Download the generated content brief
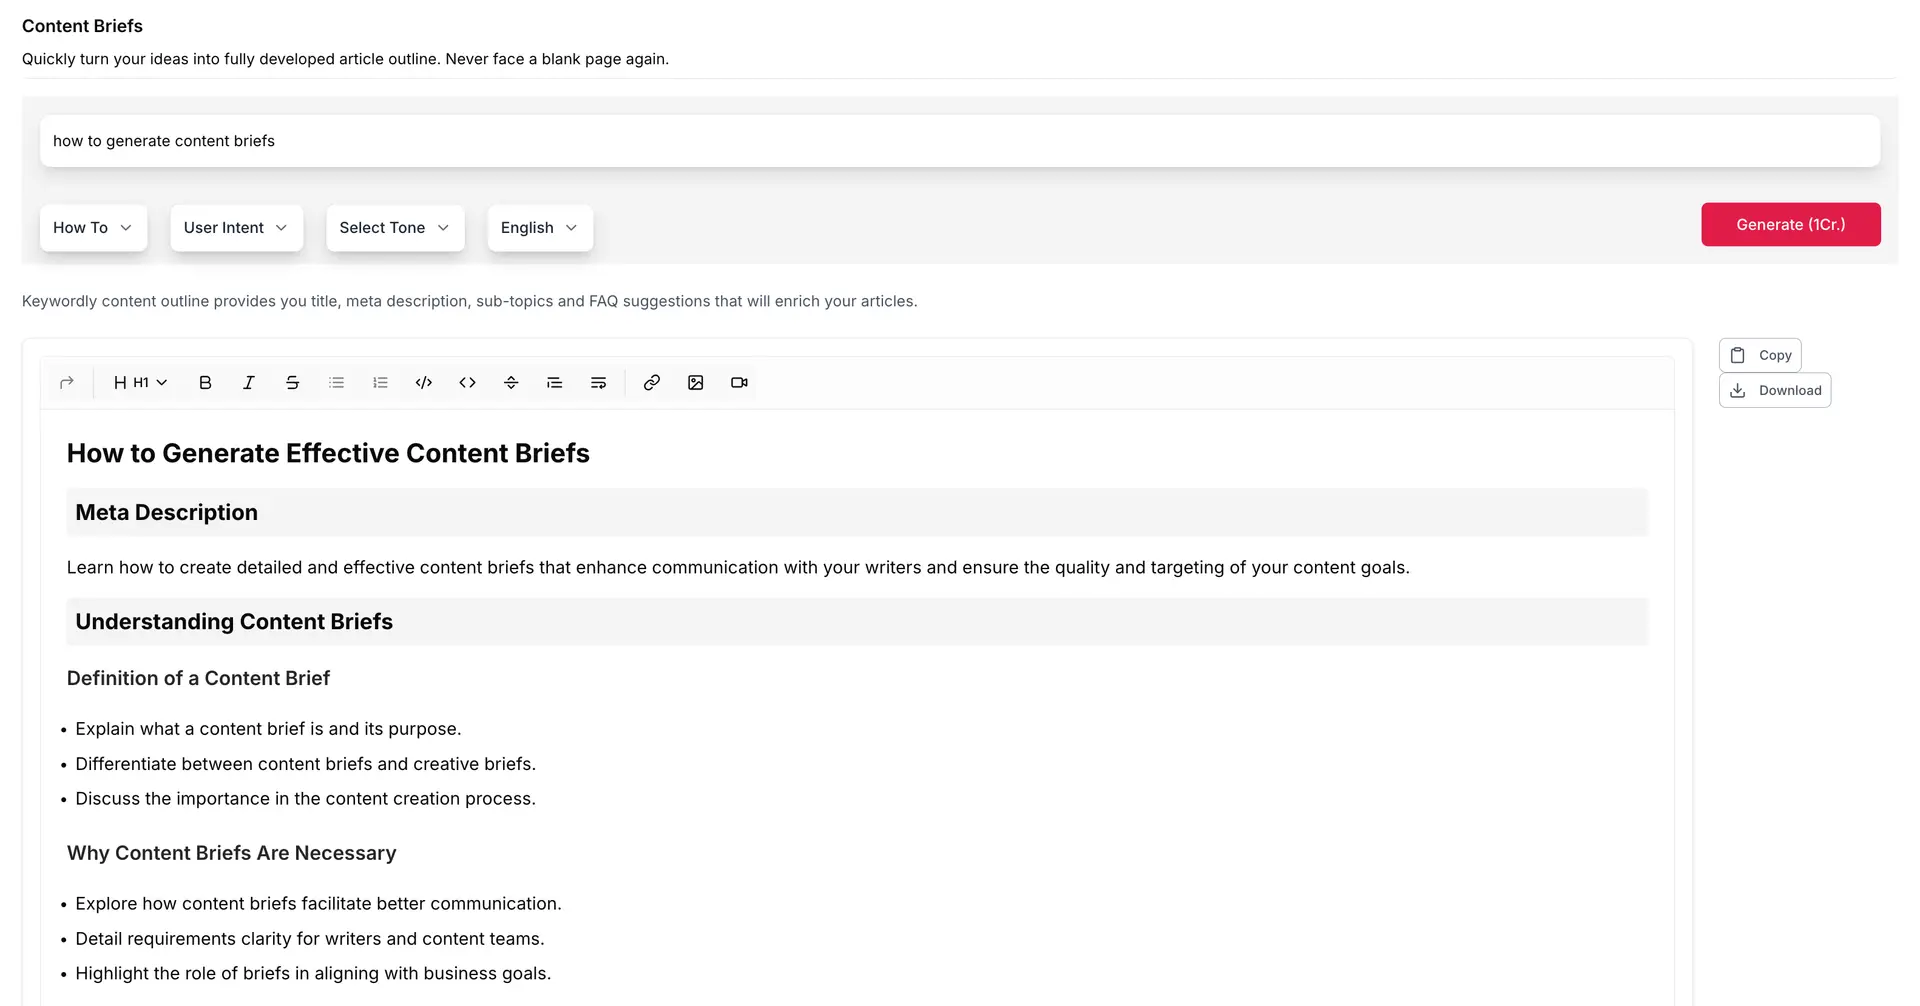 tap(1775, 391)
